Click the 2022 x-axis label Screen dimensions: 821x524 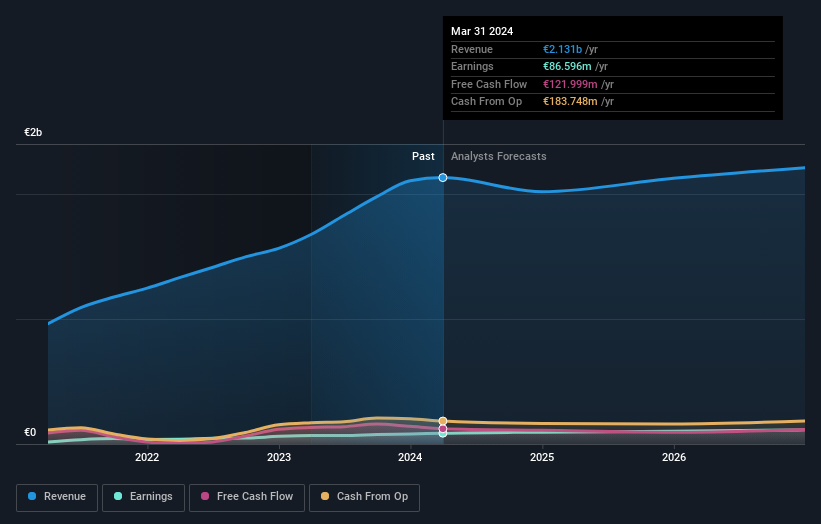[147, 457]
